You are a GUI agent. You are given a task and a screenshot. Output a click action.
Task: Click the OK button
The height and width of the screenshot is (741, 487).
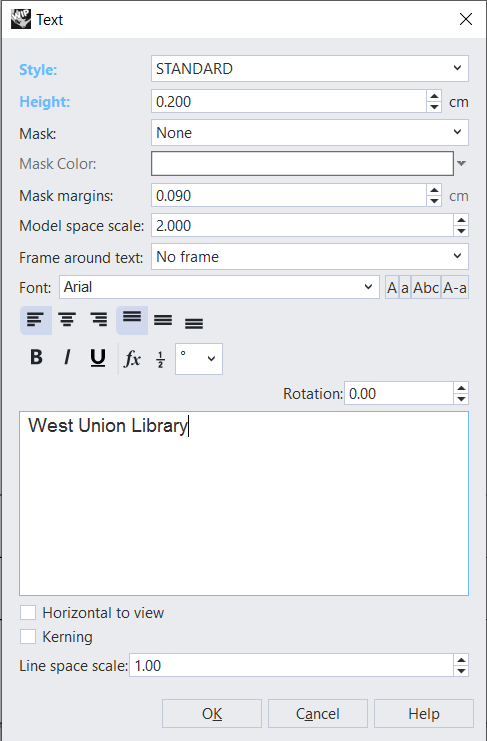coord(212,714)
